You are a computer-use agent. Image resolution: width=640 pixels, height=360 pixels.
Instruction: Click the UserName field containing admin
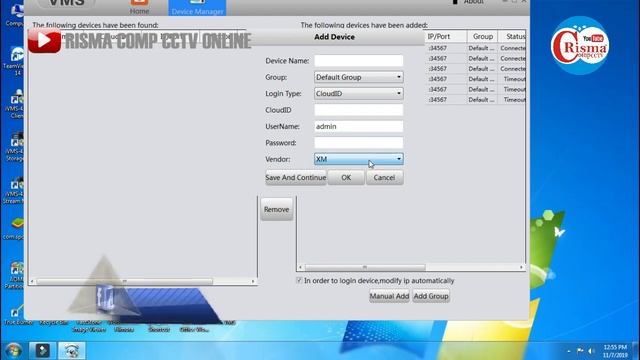coord(358,126)
